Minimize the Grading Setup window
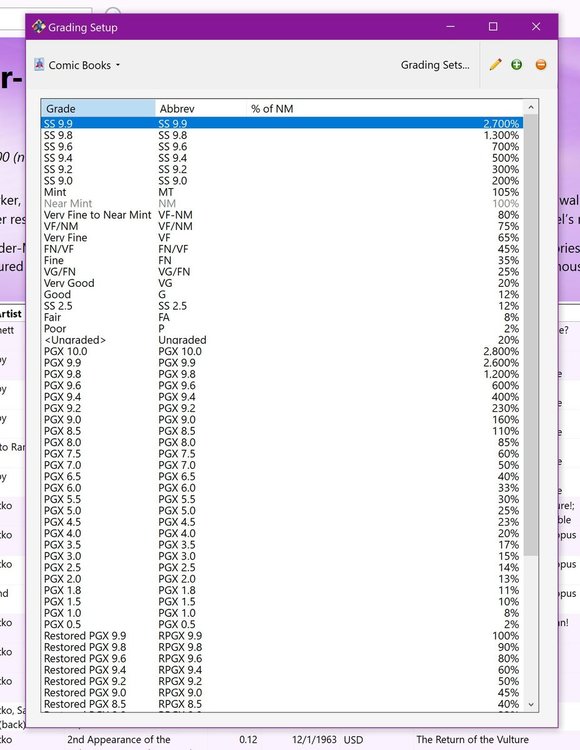Viewport: 580px width, 750px height. pyautogui.click(x=450, y=27)
